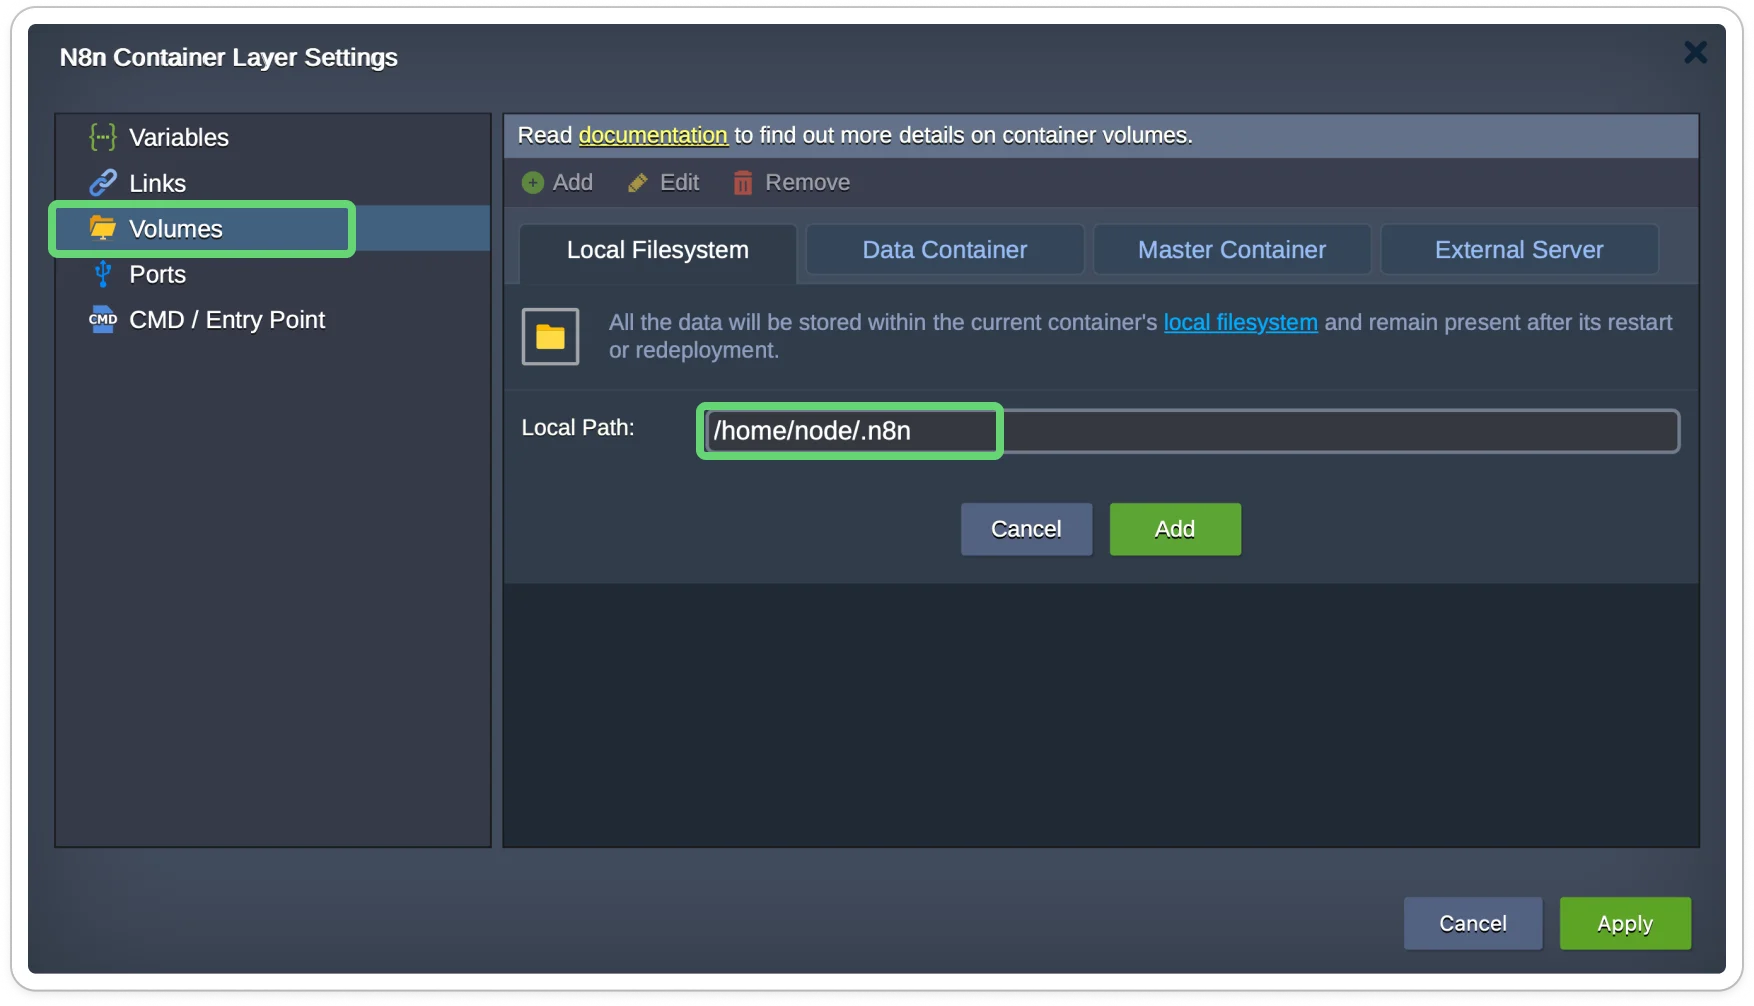1754x1006 pixels.
Task: Click Add in the volumes toolbar
Action: pos(558,182)
